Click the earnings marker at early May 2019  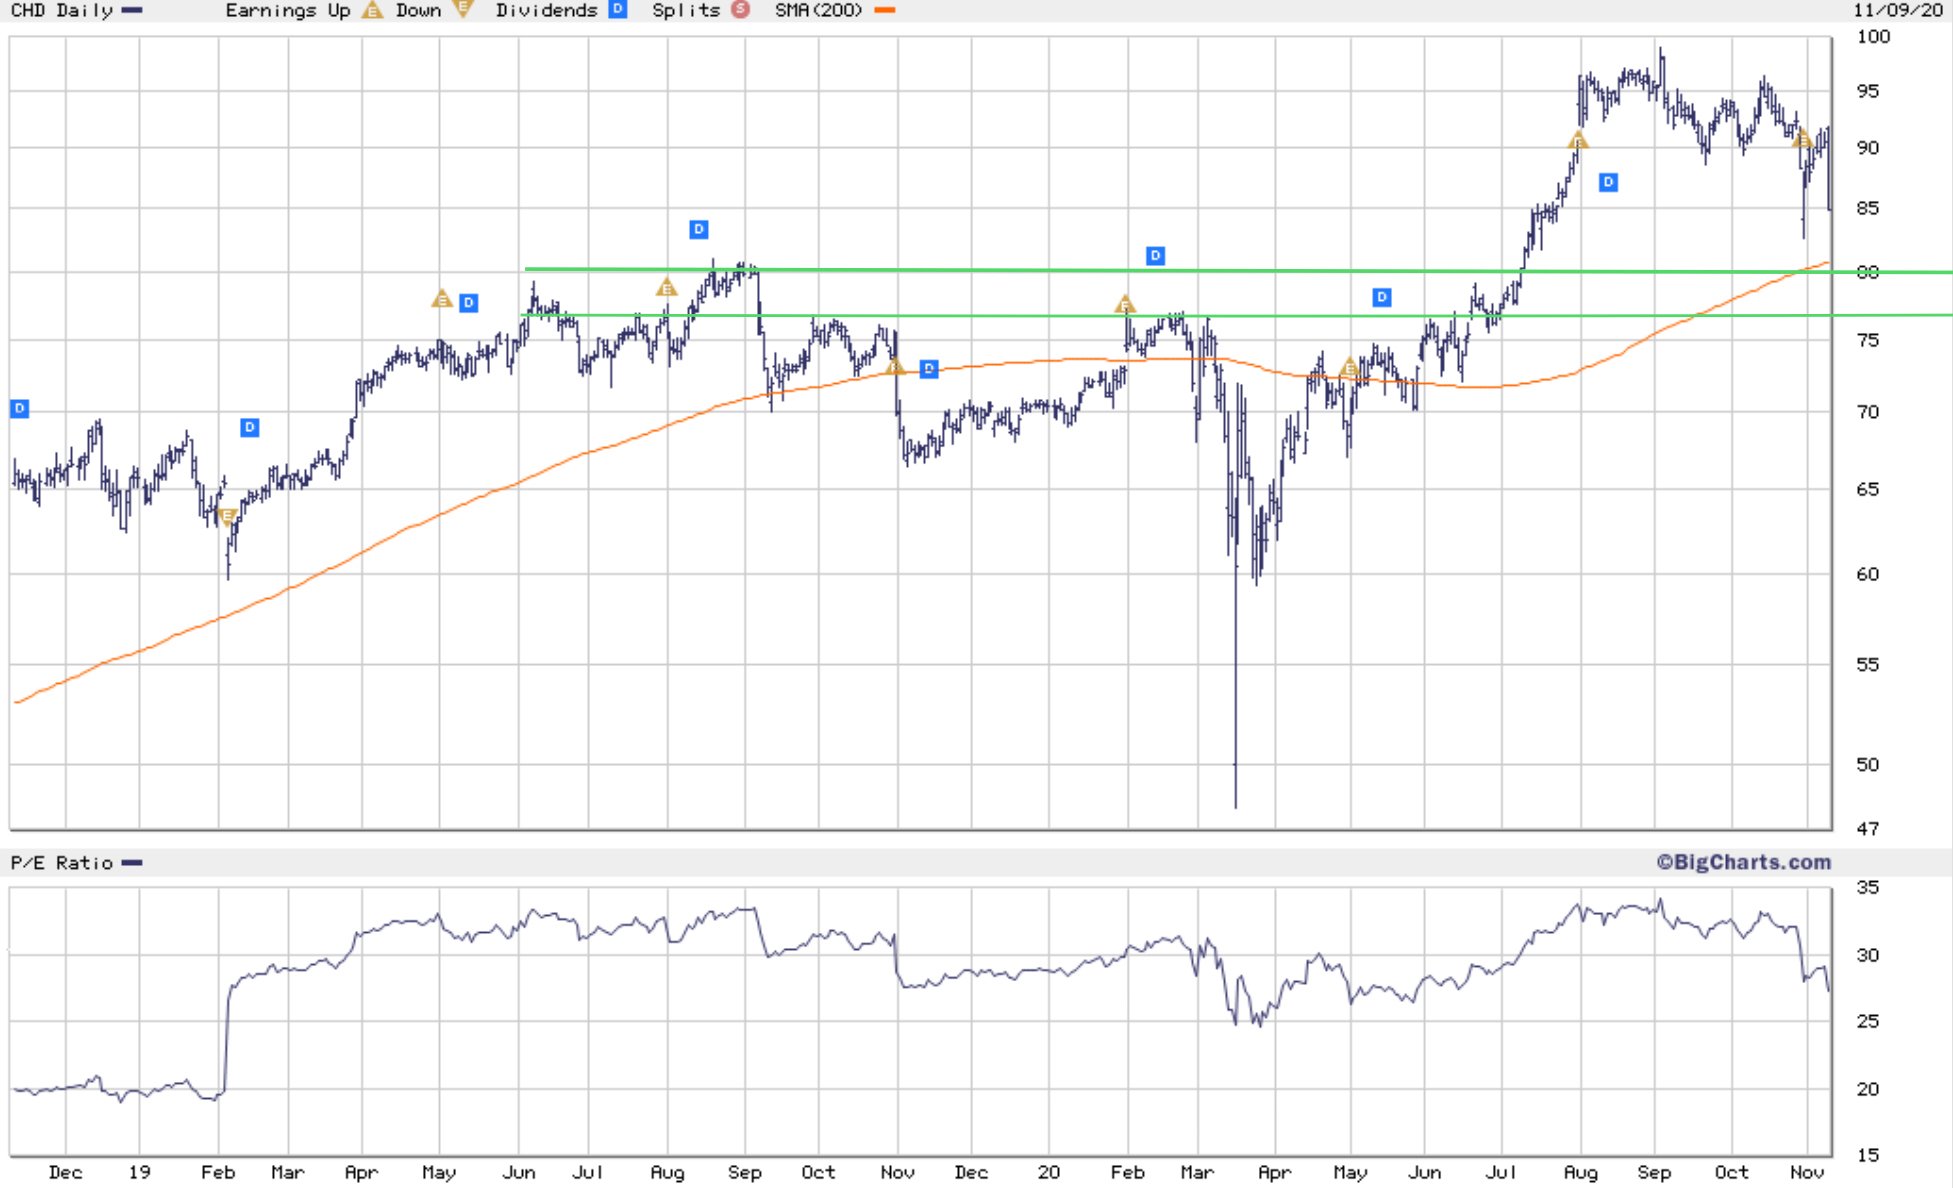[441, 299]
